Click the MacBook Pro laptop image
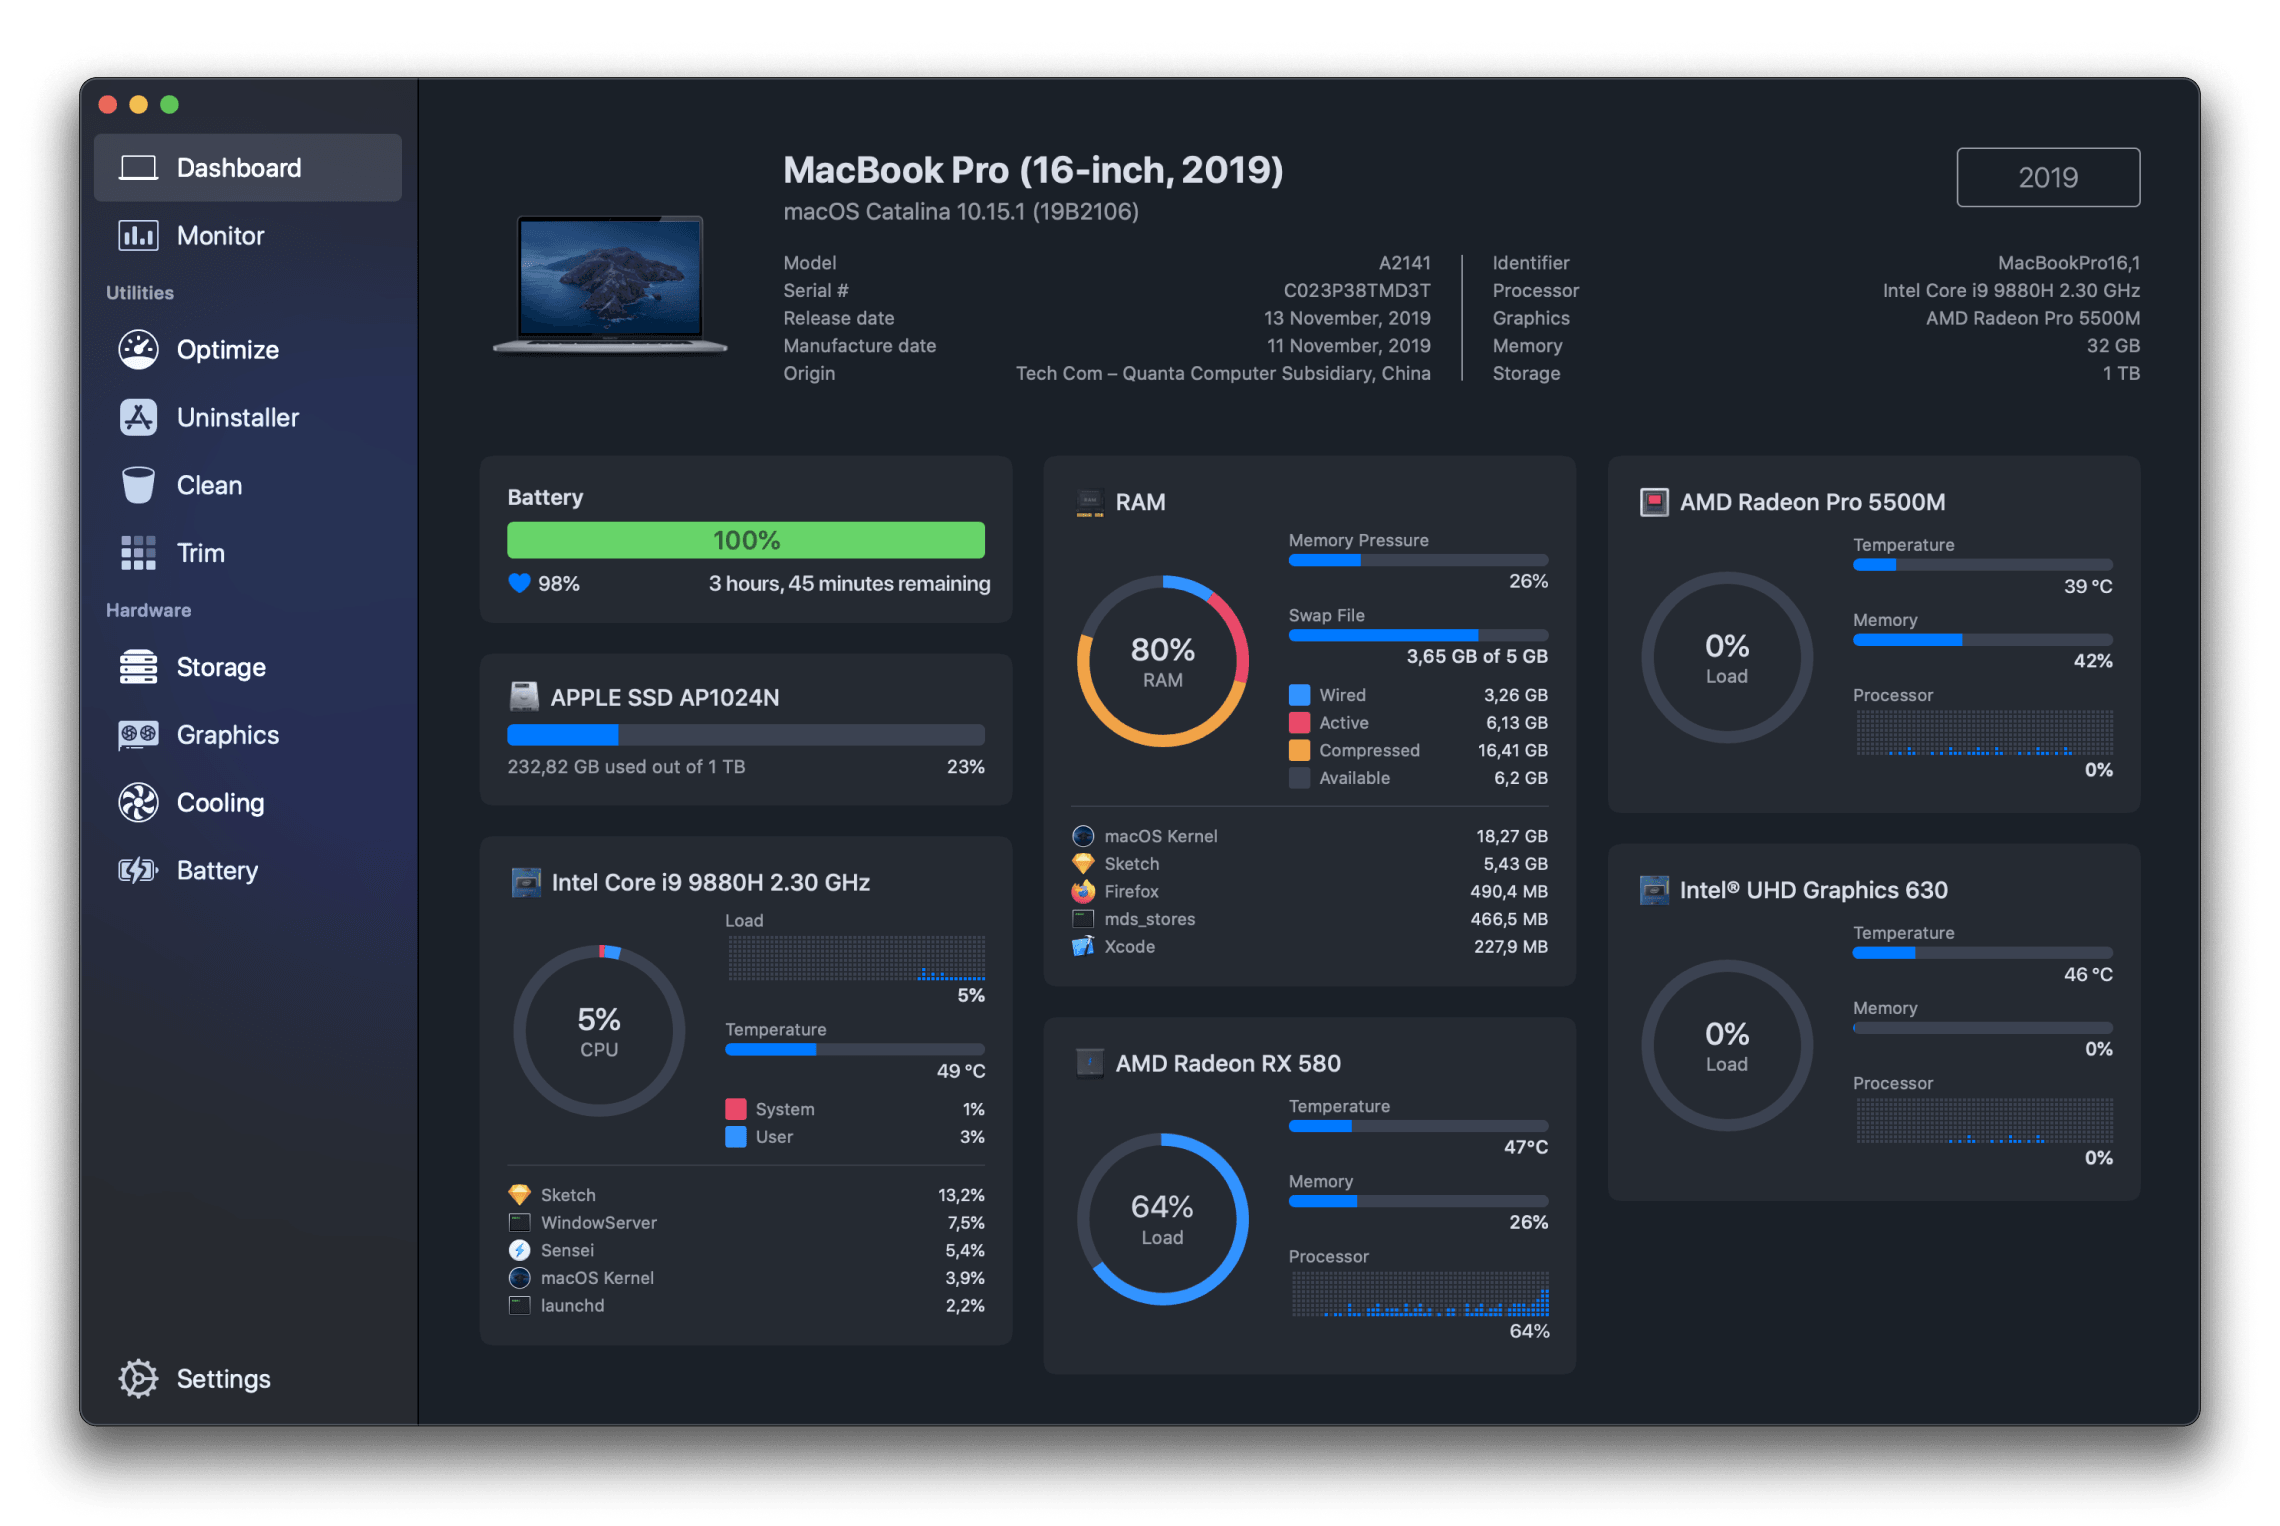2280x1526 pixels. (610, 285)
